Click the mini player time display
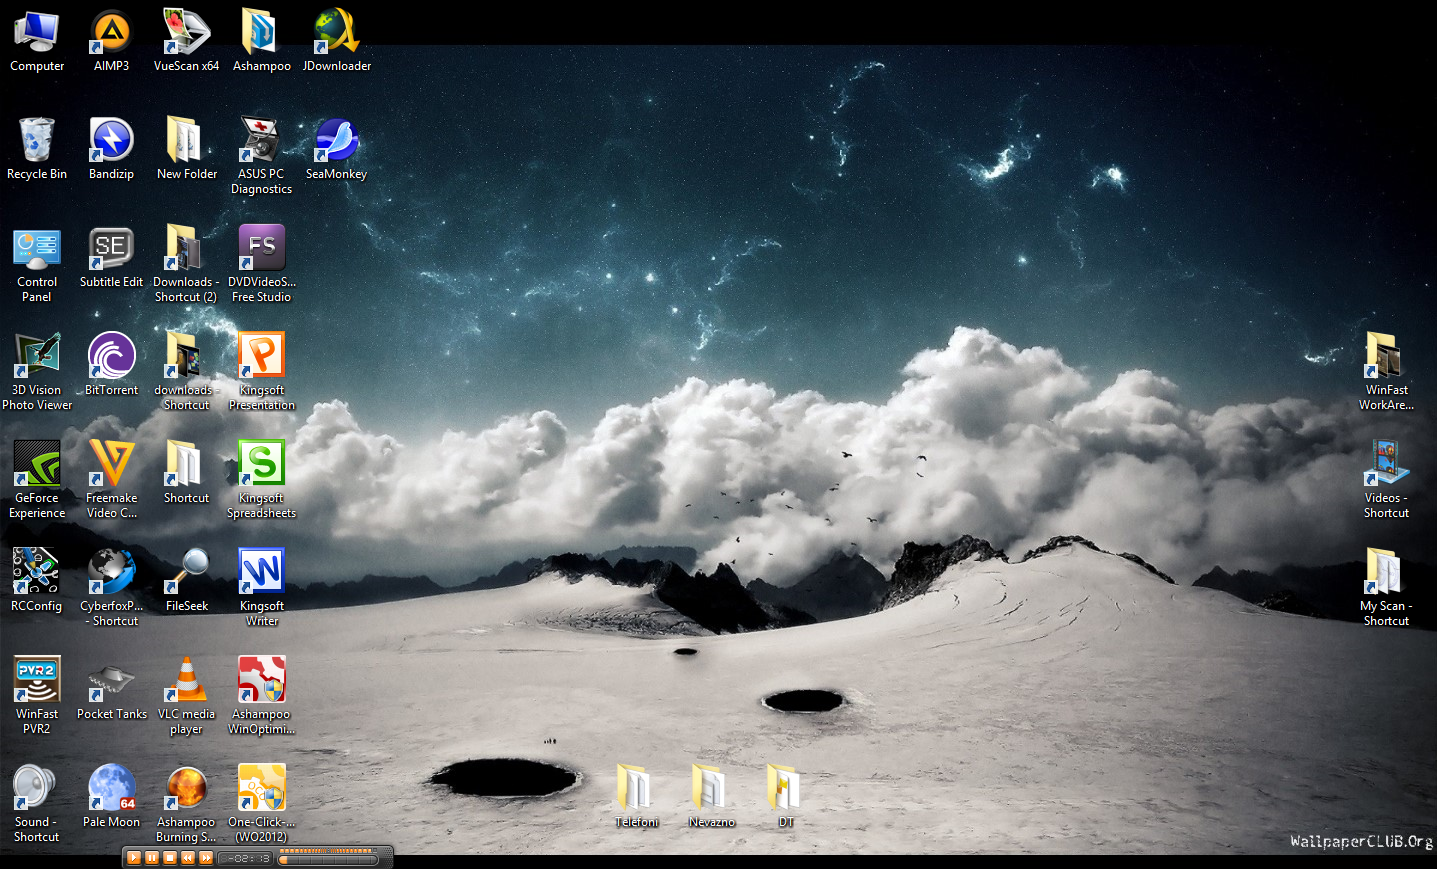Viewport: 1437px width, 869px height. (x=247, y=858)
